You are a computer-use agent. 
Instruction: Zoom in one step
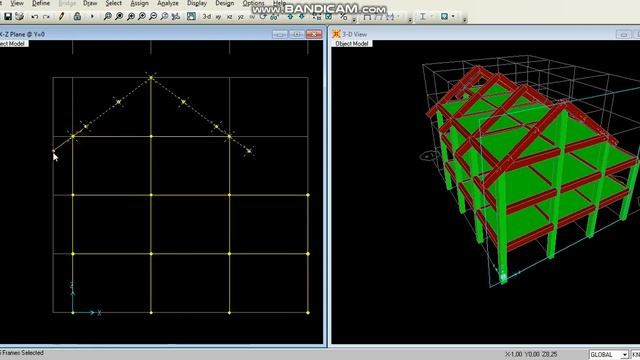pyautogui.click(x=142, y=16)
